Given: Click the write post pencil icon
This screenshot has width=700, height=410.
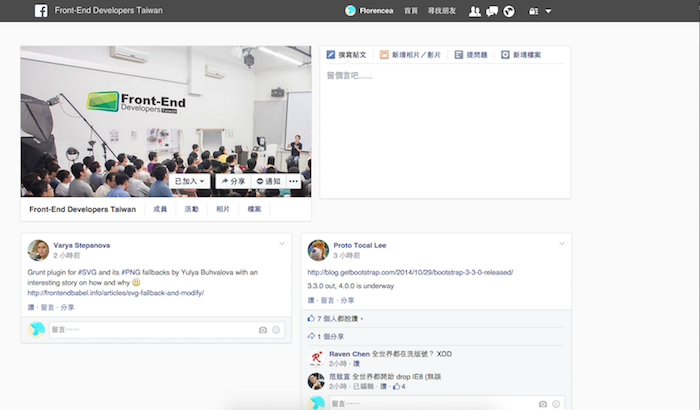Looking at the screenshot, I should coord(331,54).
